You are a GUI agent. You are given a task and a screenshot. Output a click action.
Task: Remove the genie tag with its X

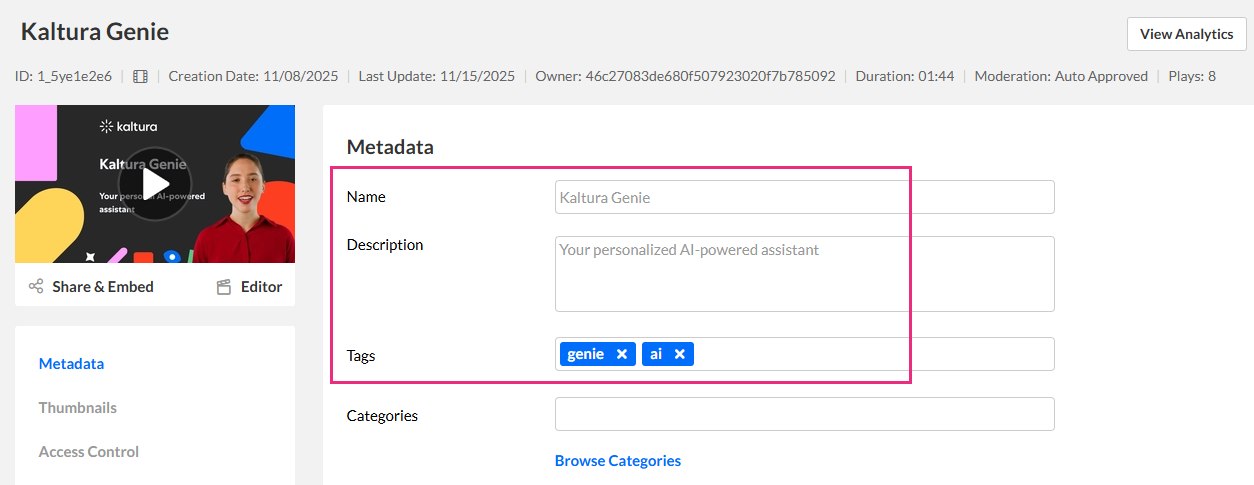pos(621,354)
